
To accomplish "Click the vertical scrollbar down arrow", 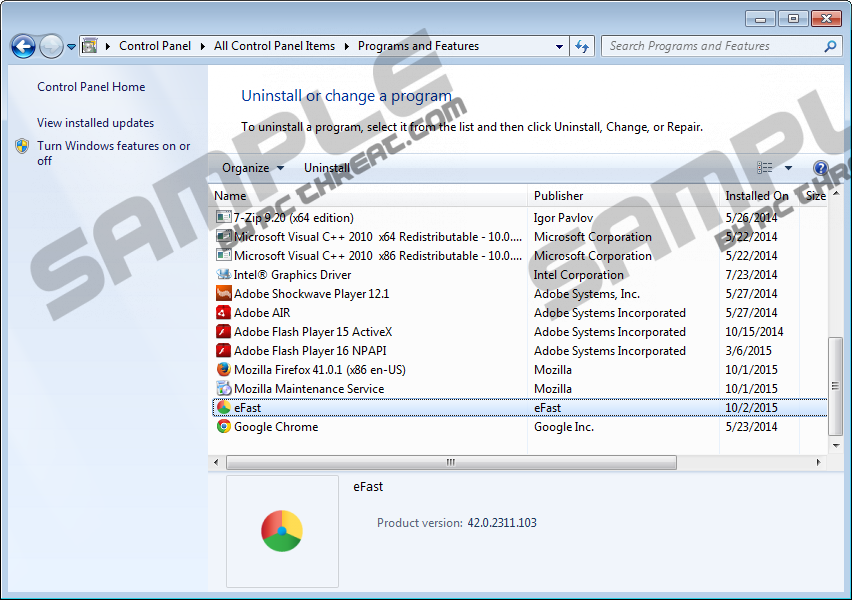I will pos(836,446).
